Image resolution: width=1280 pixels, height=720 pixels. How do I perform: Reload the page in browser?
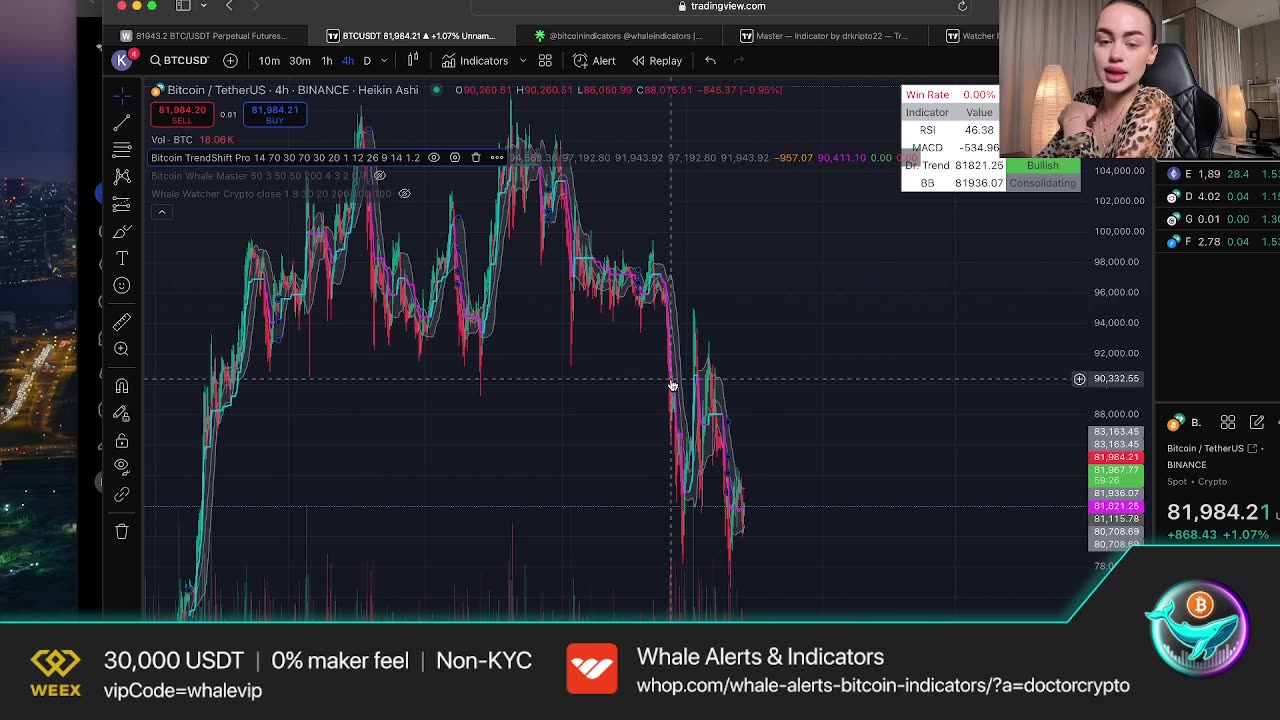[962, 6]
